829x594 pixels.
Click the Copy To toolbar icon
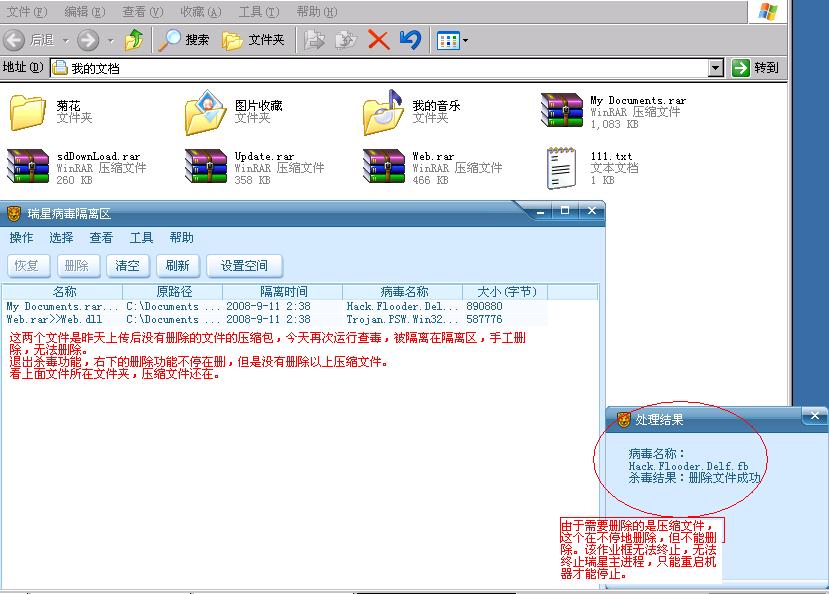tap(346, 40)
